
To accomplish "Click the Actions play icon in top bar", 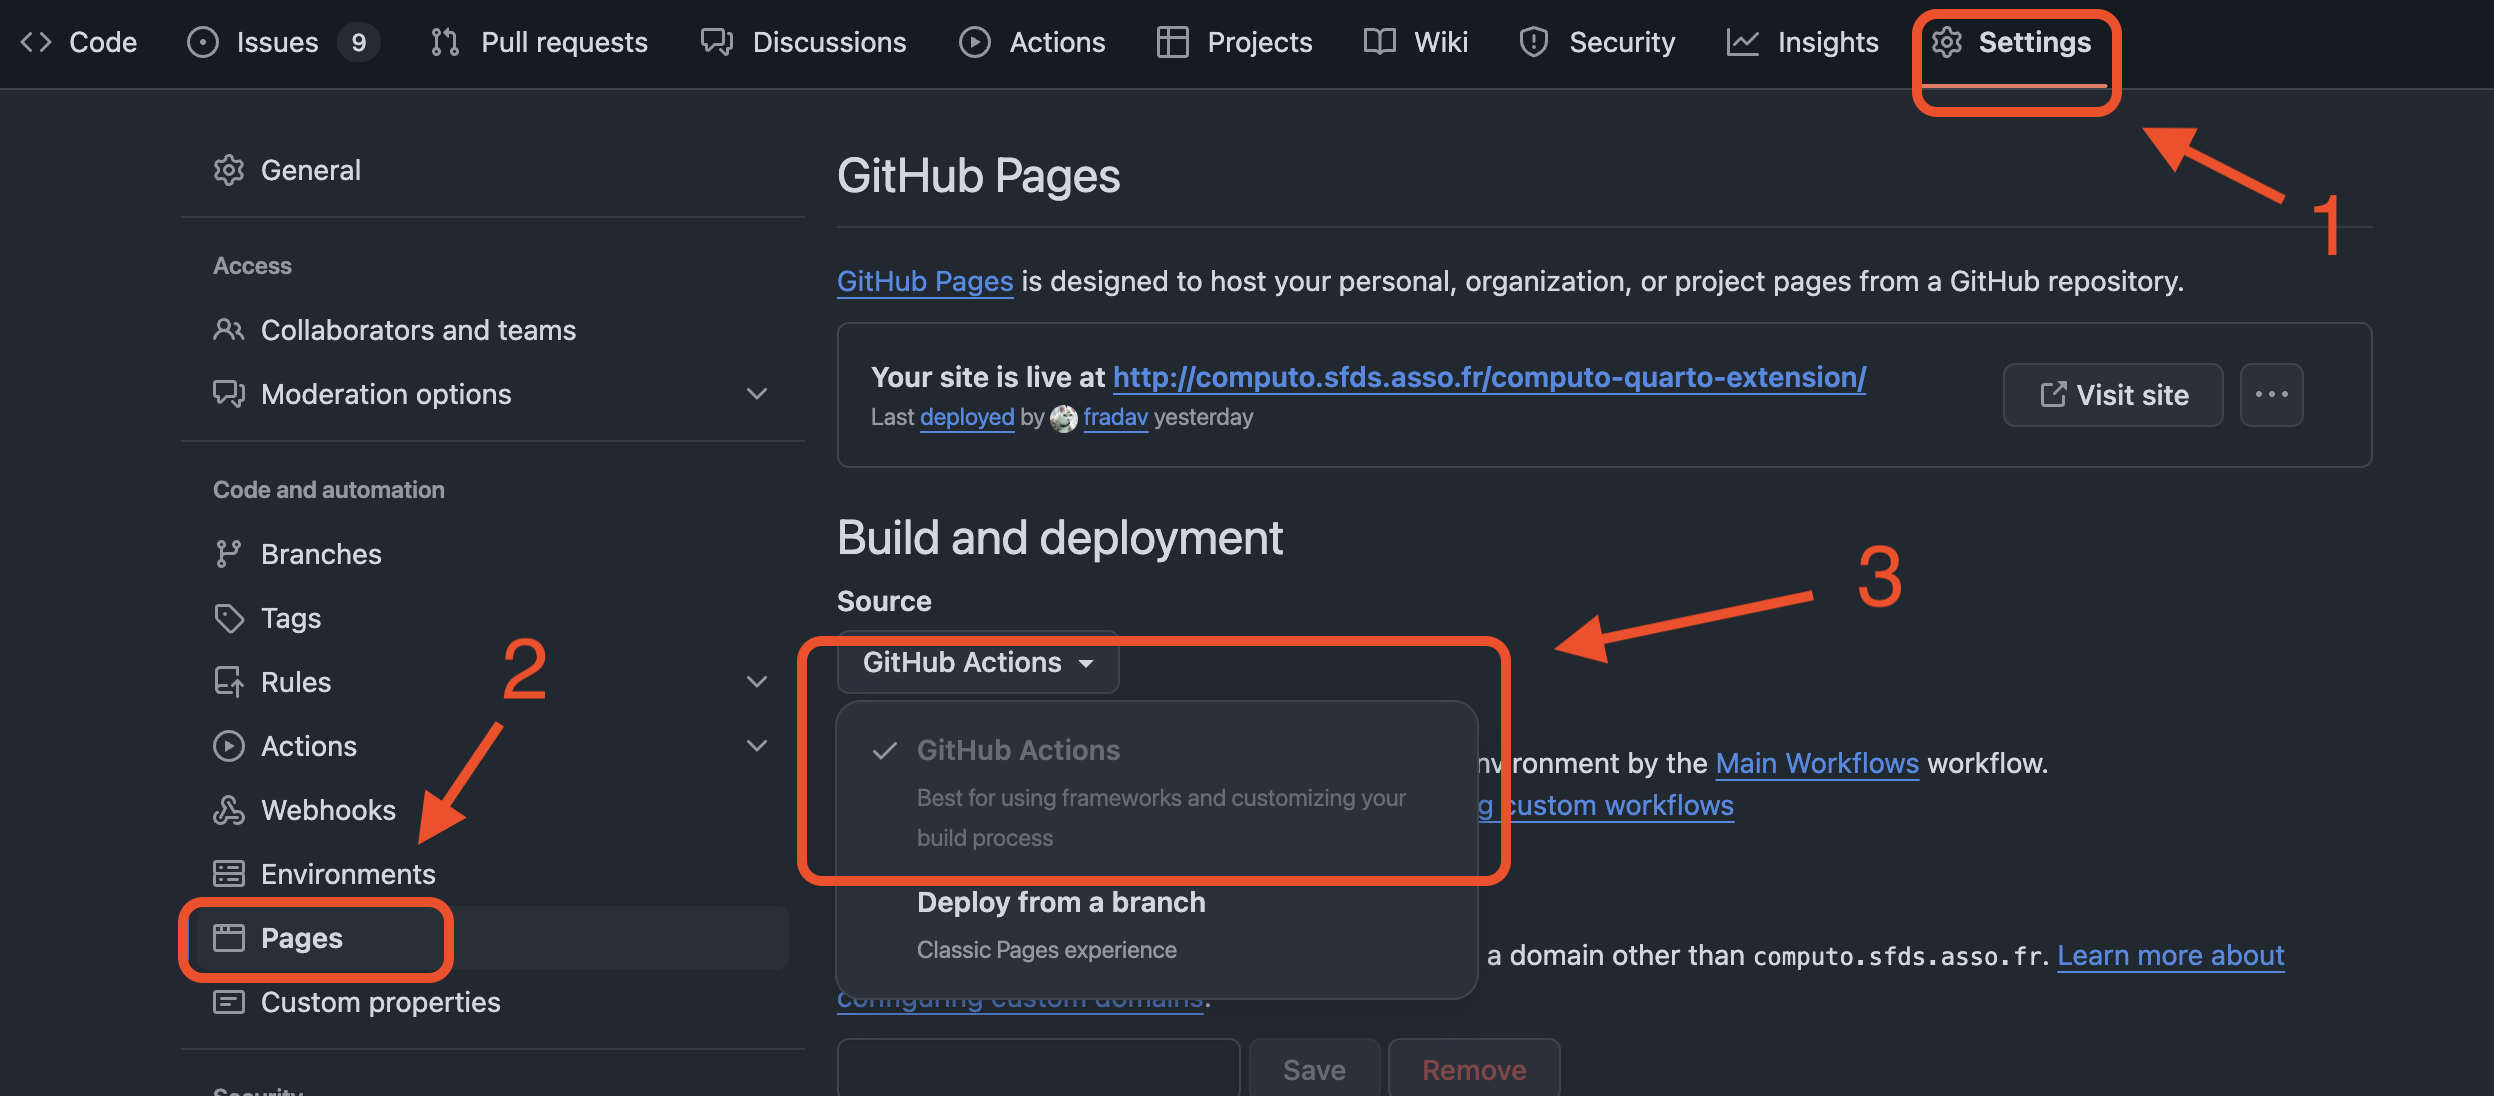I will point(975,42).
